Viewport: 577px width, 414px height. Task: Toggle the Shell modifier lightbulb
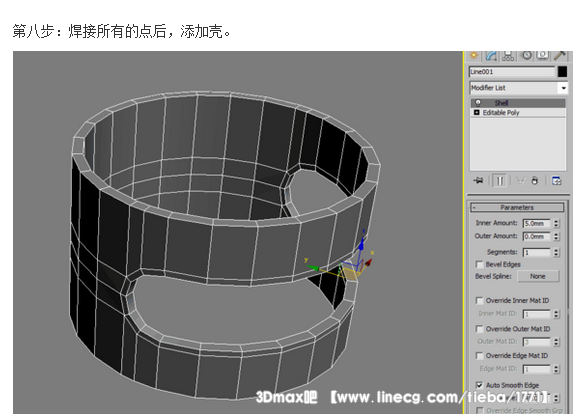[x=478, y=103]
